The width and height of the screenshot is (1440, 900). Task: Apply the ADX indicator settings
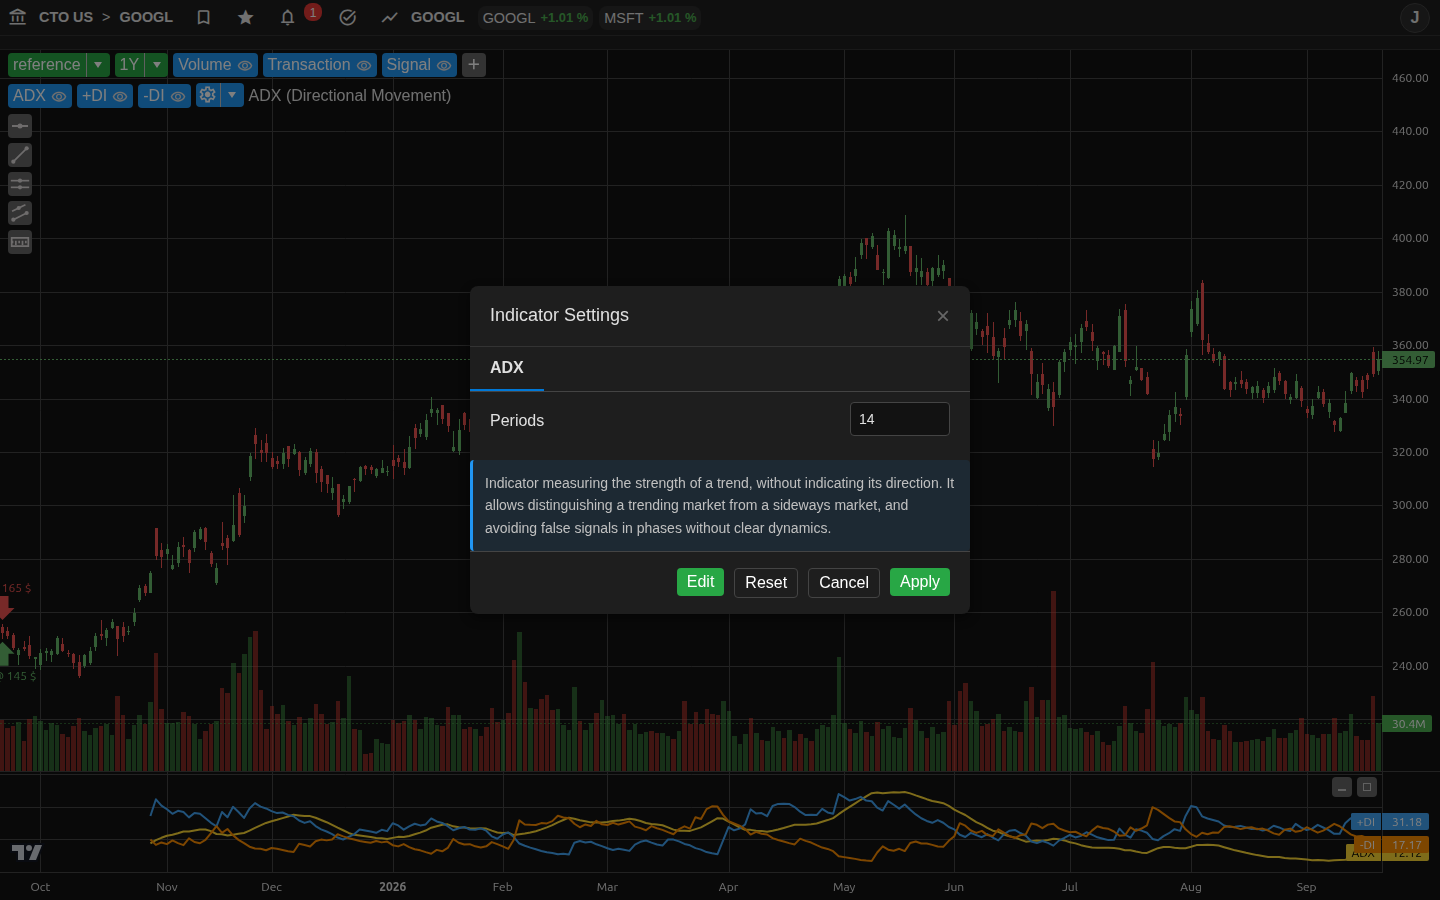point(920,582)
